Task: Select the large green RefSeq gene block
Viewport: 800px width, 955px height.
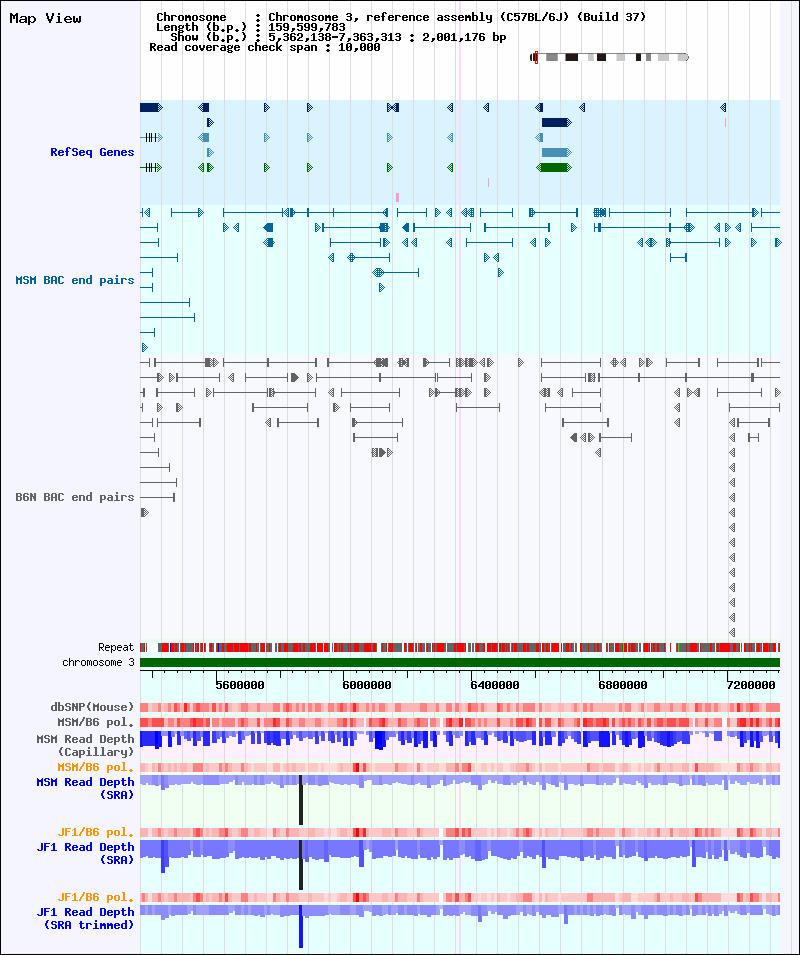Action: (x=554, y=167)
